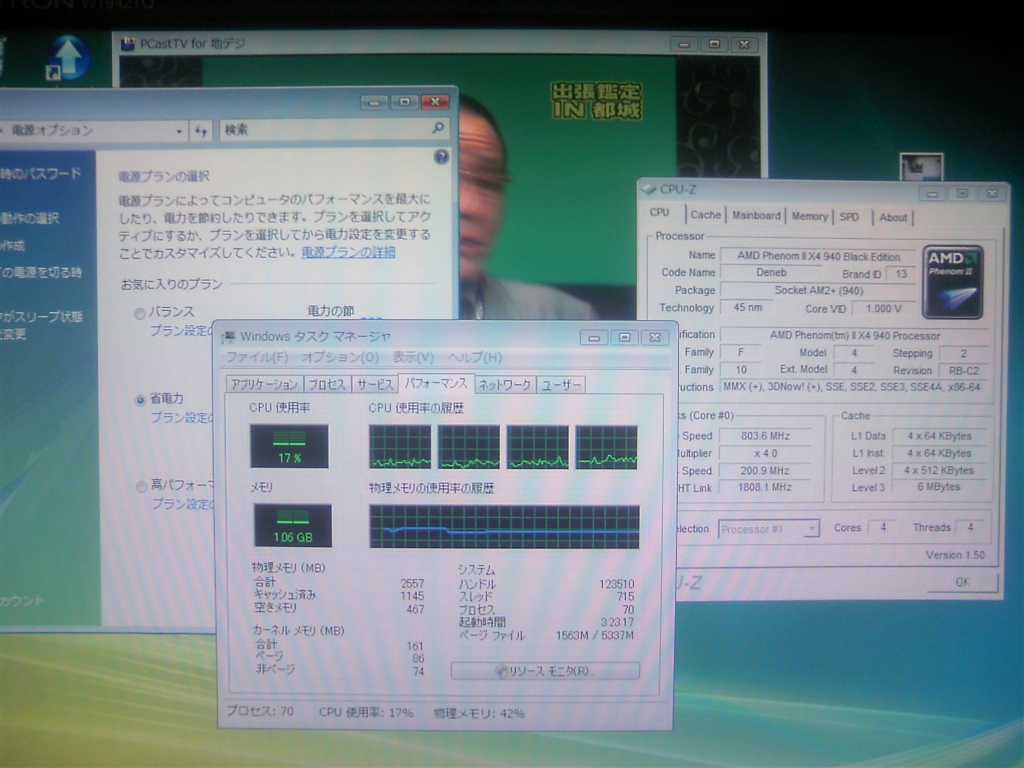Select the 高パフォーマンス power plan radio button
Image resolution: width=1024 pixels, height=768 pixels.
(x=141, y=487)
